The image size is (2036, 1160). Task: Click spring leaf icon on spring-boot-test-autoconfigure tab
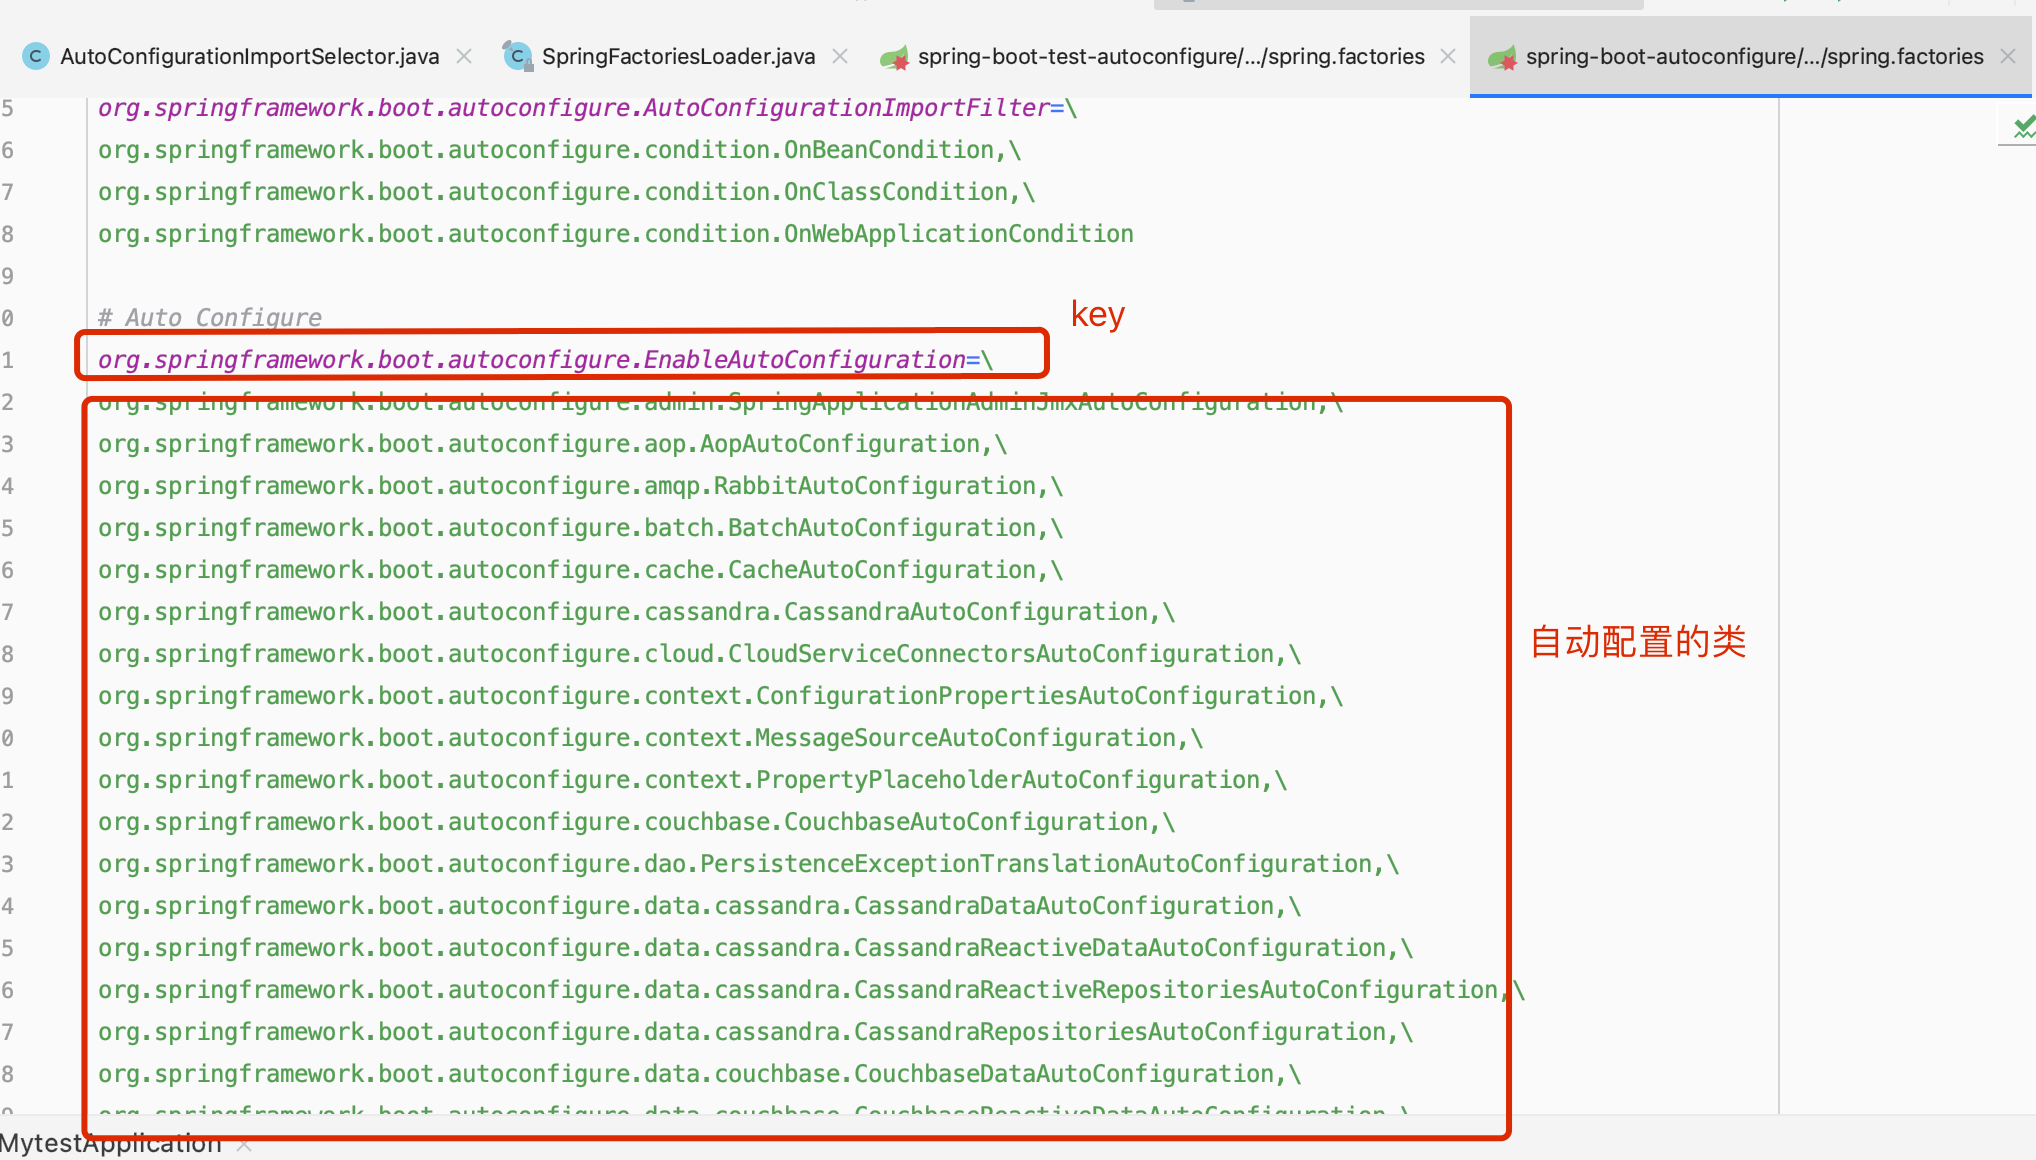pyautogui.click(x=893, y=58)
